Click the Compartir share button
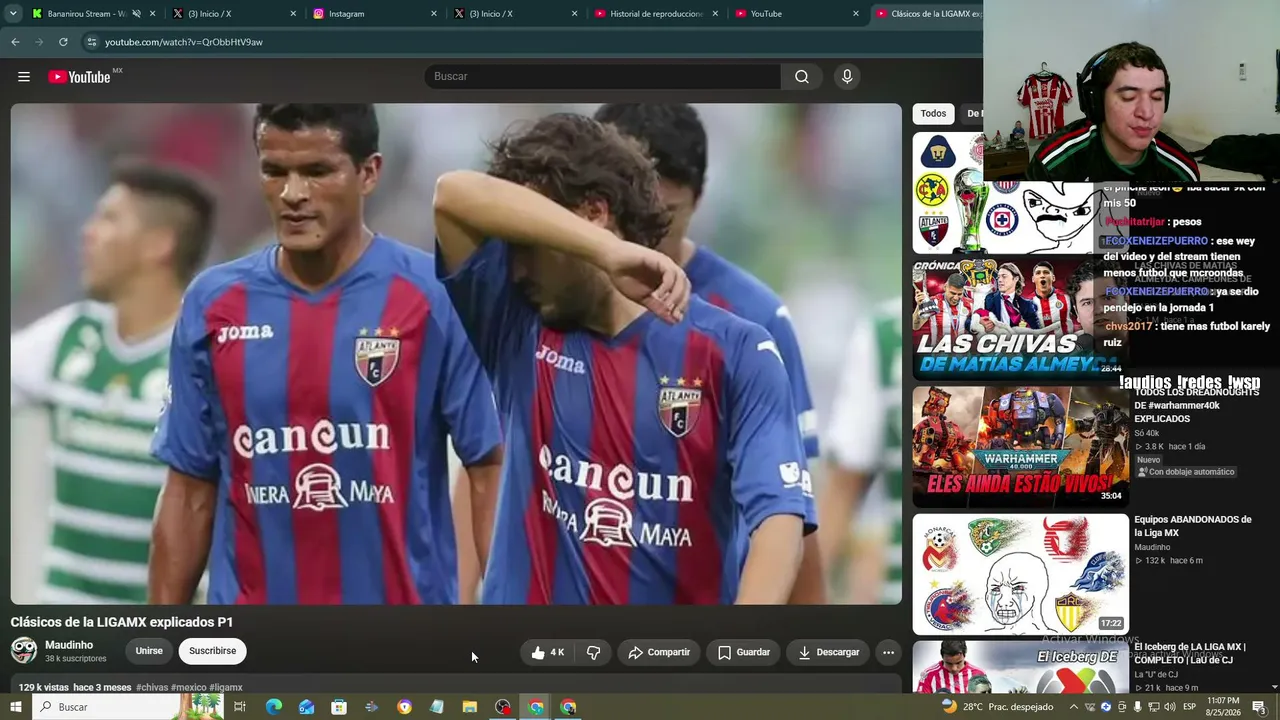Viewport: 1280px width, 720px height. pos(659,652)
